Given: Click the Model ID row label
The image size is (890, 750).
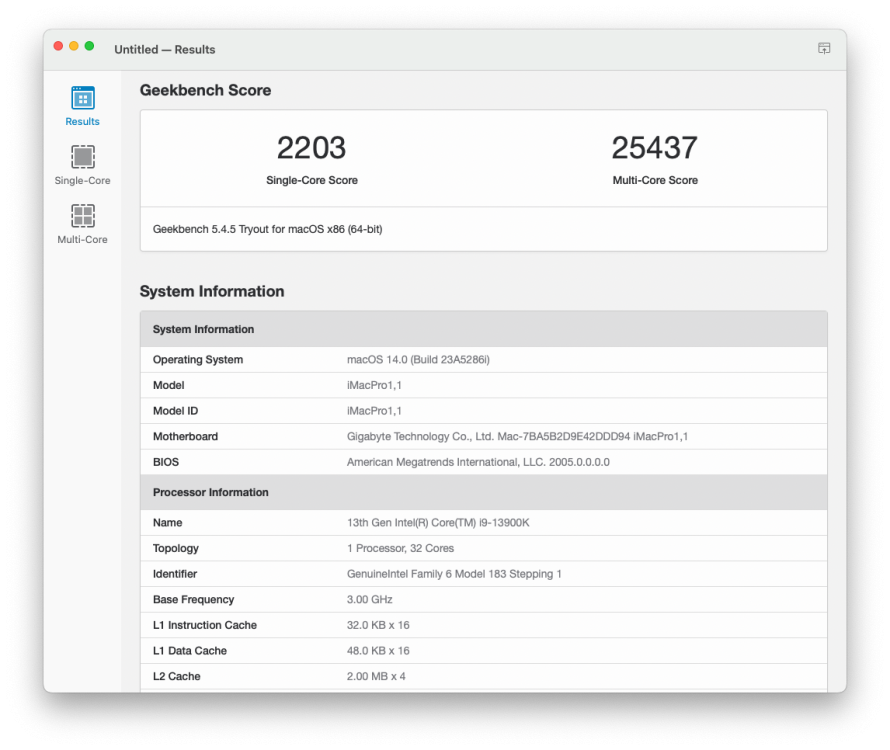Looking at the screenshot, I should (175, 410).
